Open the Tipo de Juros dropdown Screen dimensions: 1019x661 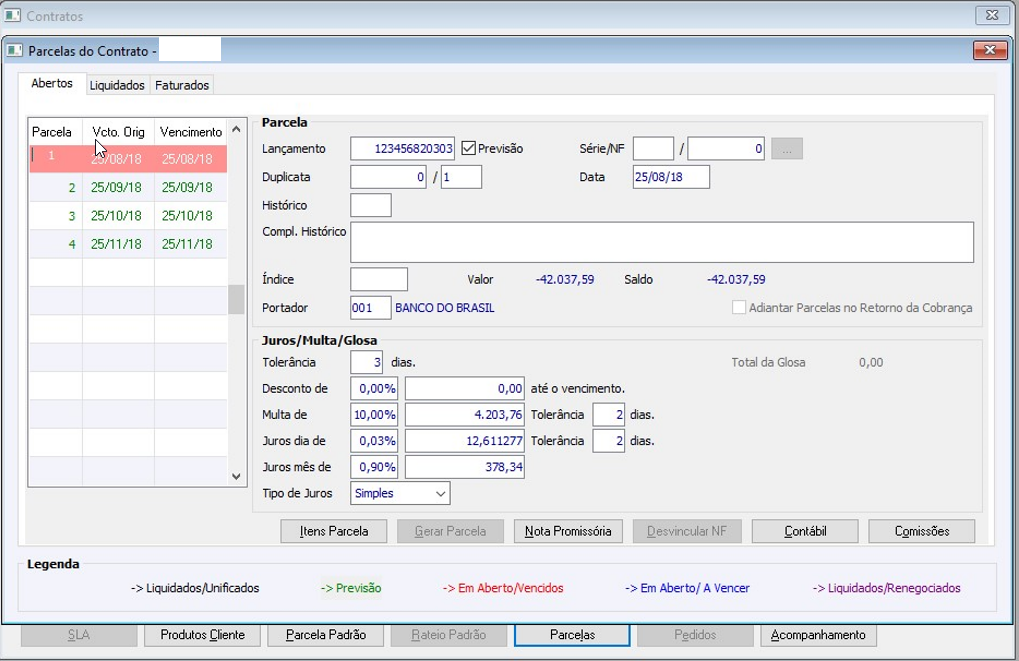click(400, 493)
